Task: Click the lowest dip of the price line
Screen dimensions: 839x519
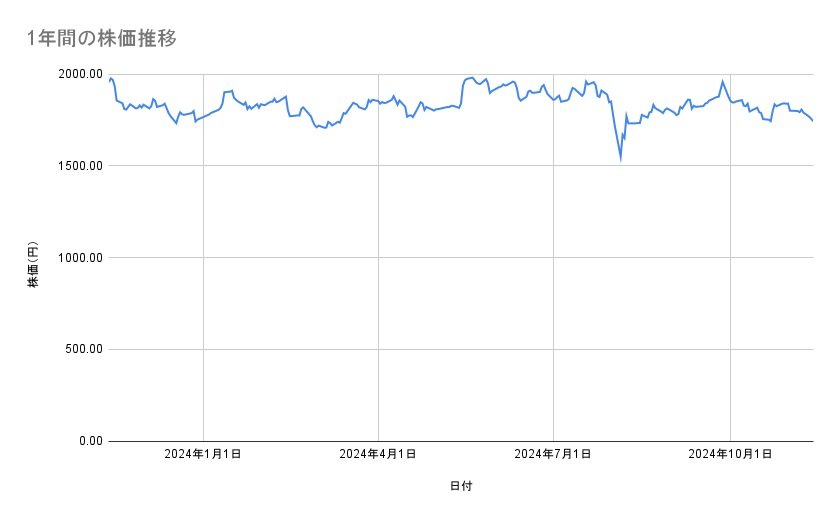Action: tap(621, 158)
